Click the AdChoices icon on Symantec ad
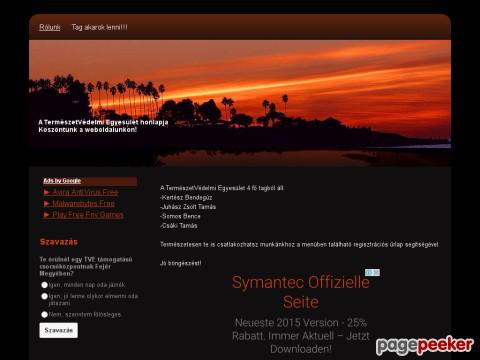The width and height of the screenshot is (480, 360). click(372, 273)
